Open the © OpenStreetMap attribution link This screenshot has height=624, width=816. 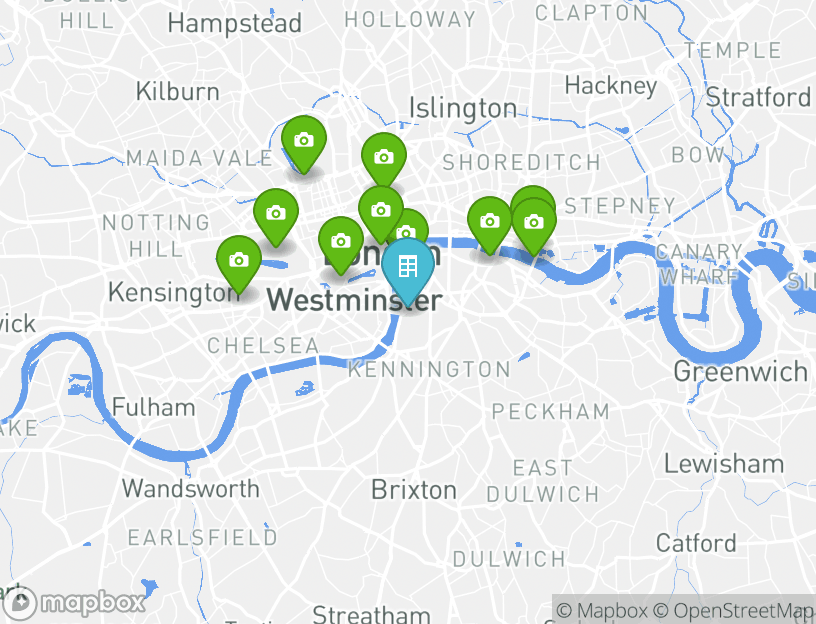[x=733, y=610]
